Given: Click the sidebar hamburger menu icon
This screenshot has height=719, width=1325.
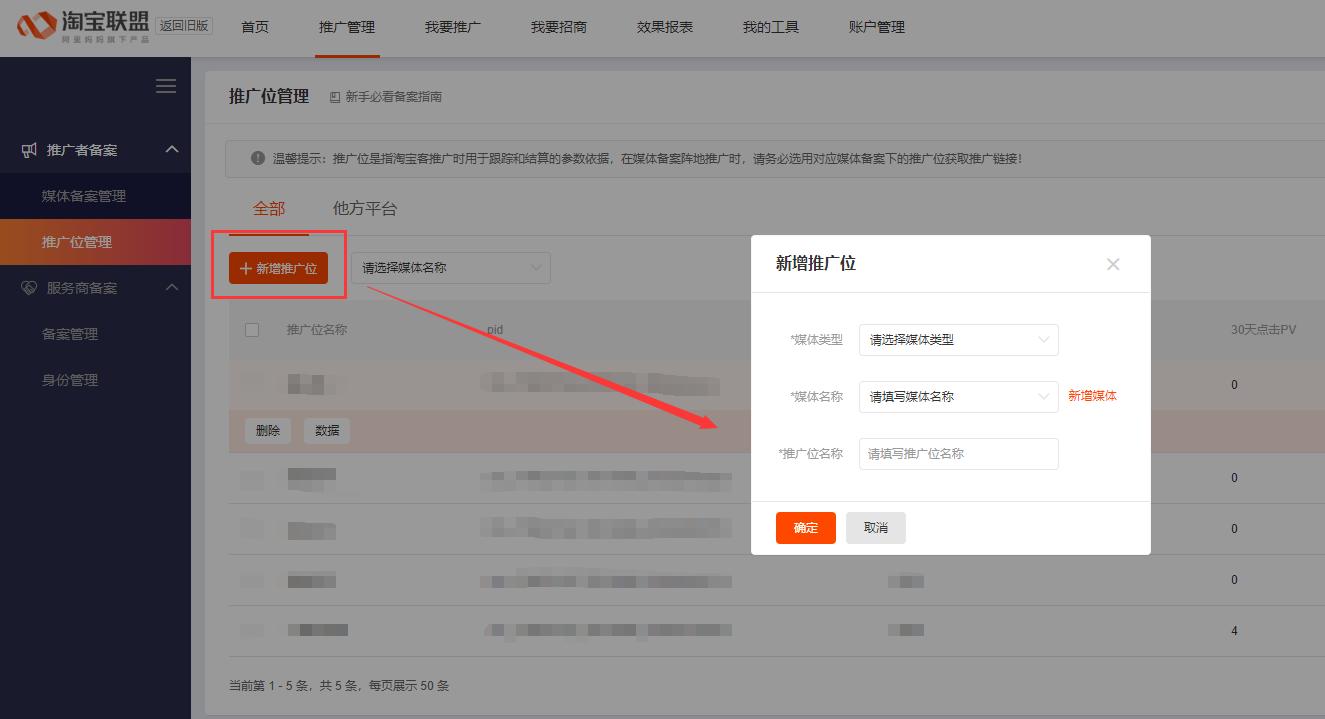Looking at the screenshot, I should pos(166,86).
